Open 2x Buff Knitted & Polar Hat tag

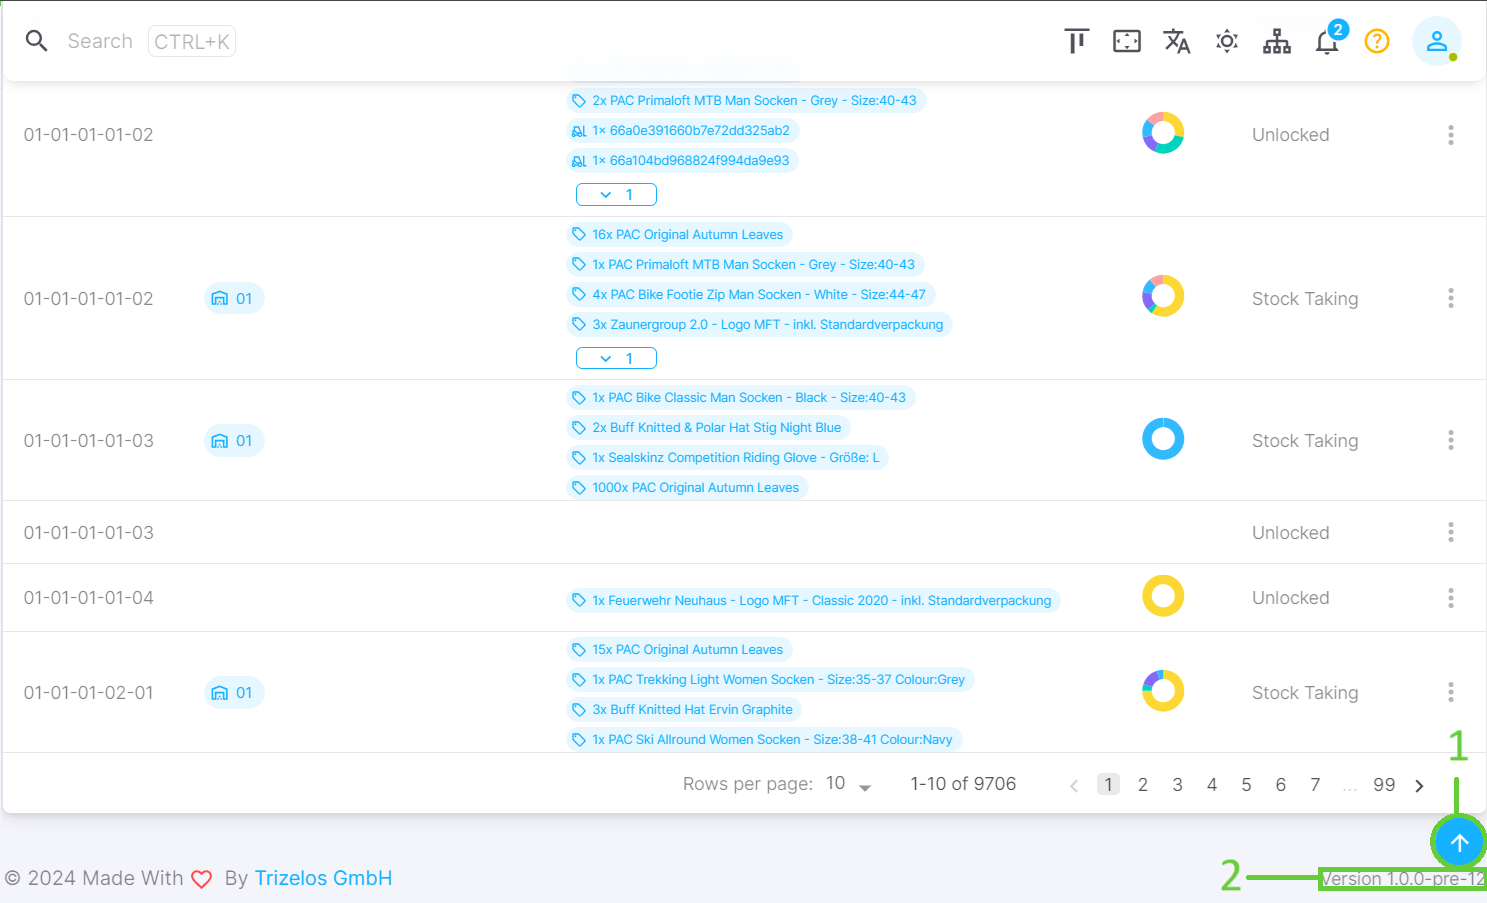tap(708, 427)
